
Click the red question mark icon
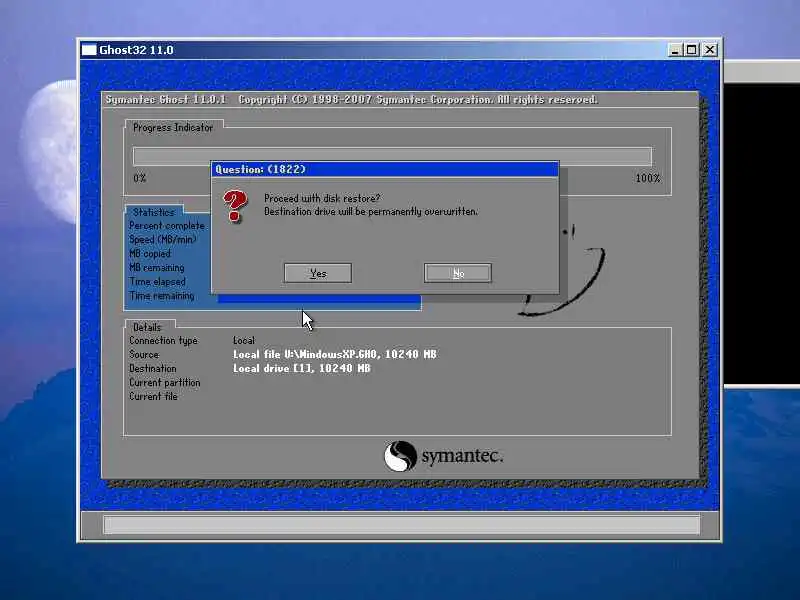tap(235, 206)
